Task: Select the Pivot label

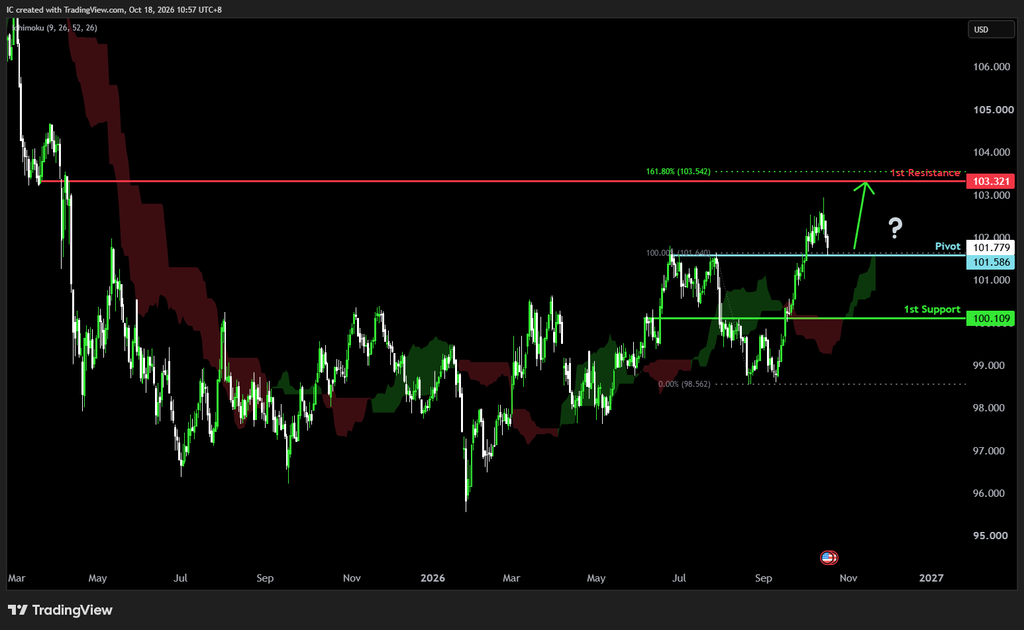Action: tap(948, 246)
